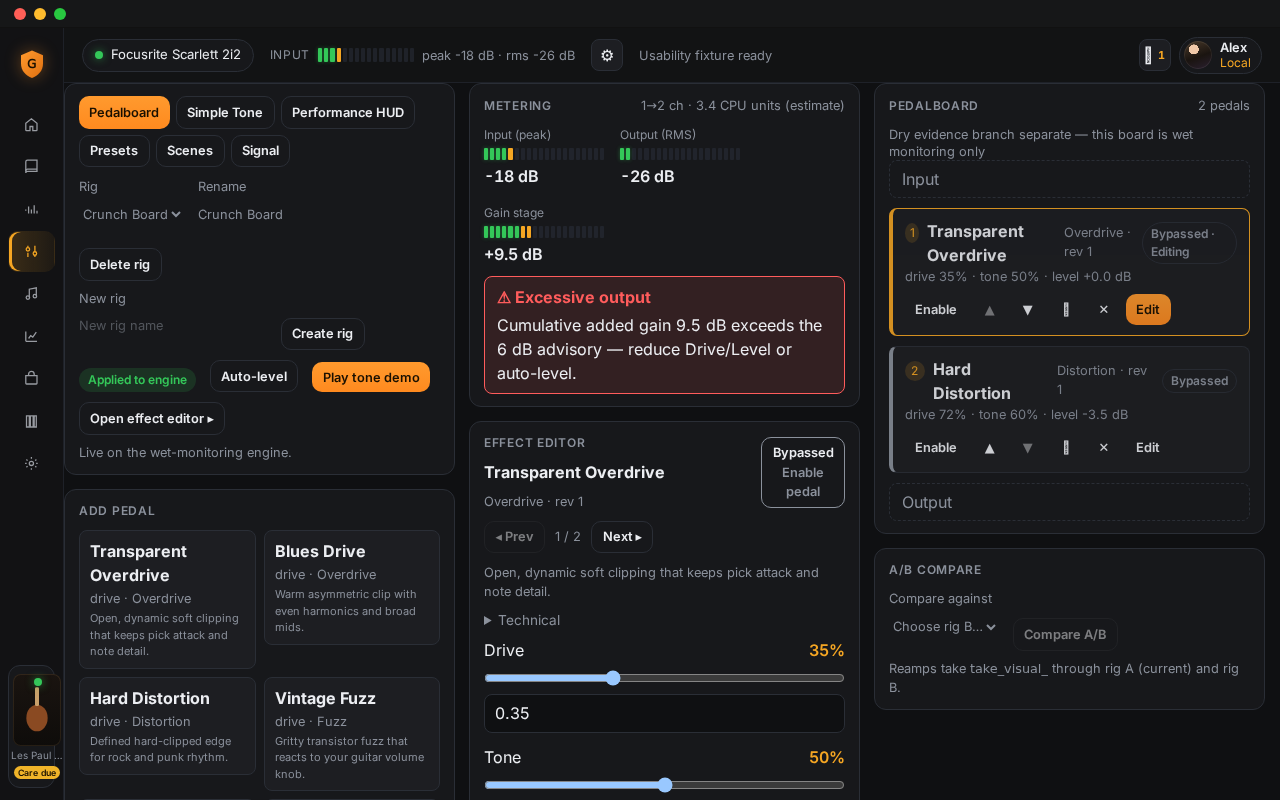Add the Blues Drive pedal card
Screen dimensions: 1280x800
click(352, 588)
